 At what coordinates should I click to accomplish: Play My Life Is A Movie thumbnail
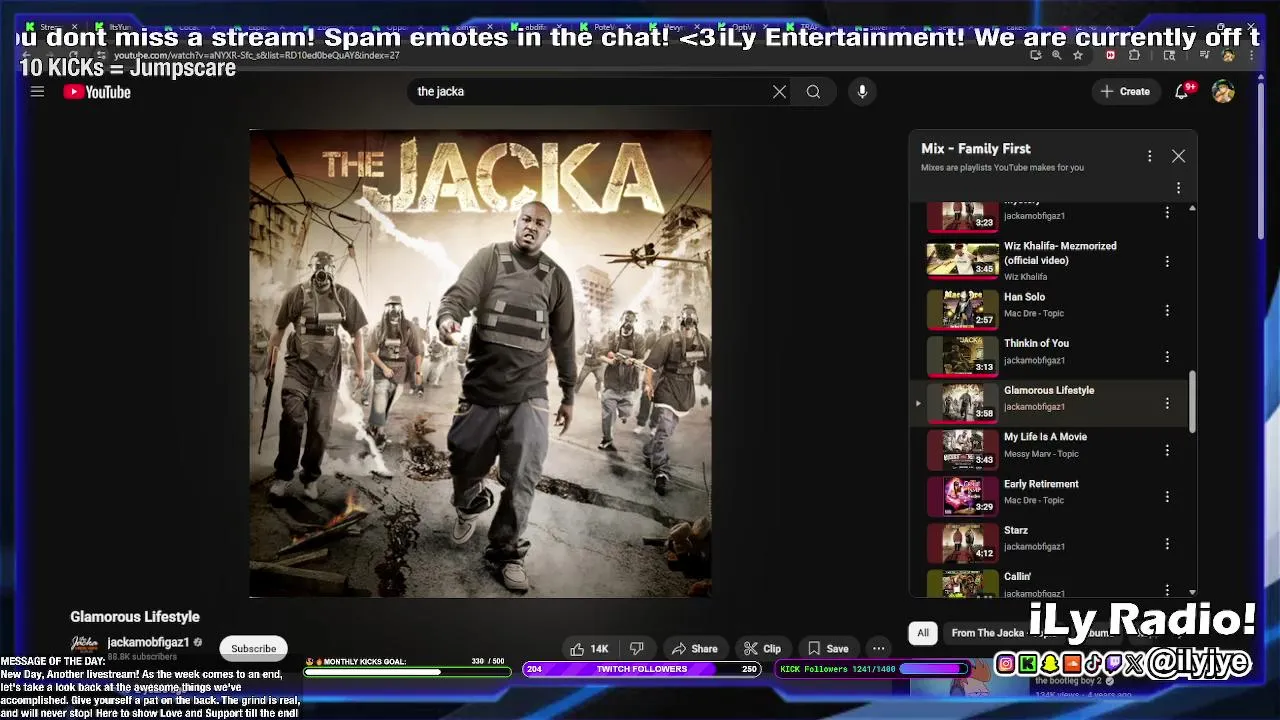click(x=962, y=449)
